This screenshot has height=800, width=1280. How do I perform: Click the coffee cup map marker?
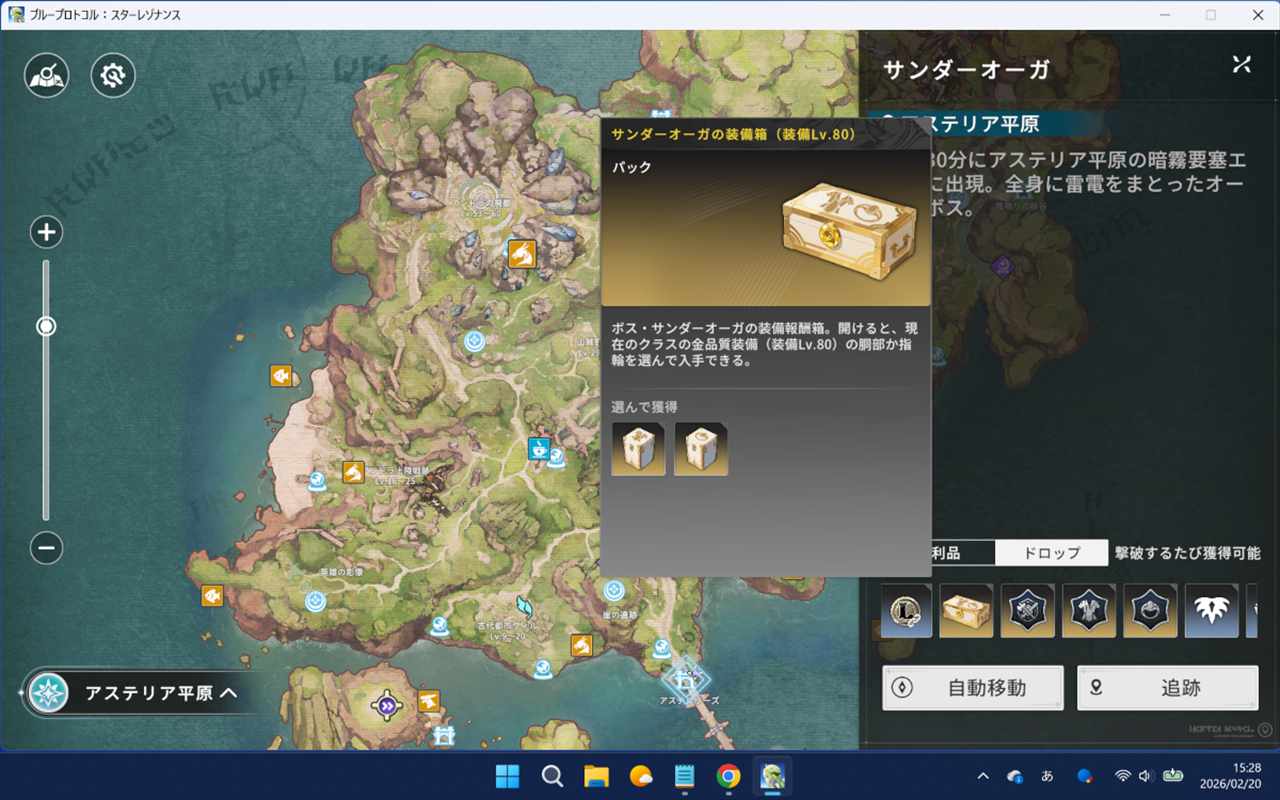point(539,448)
